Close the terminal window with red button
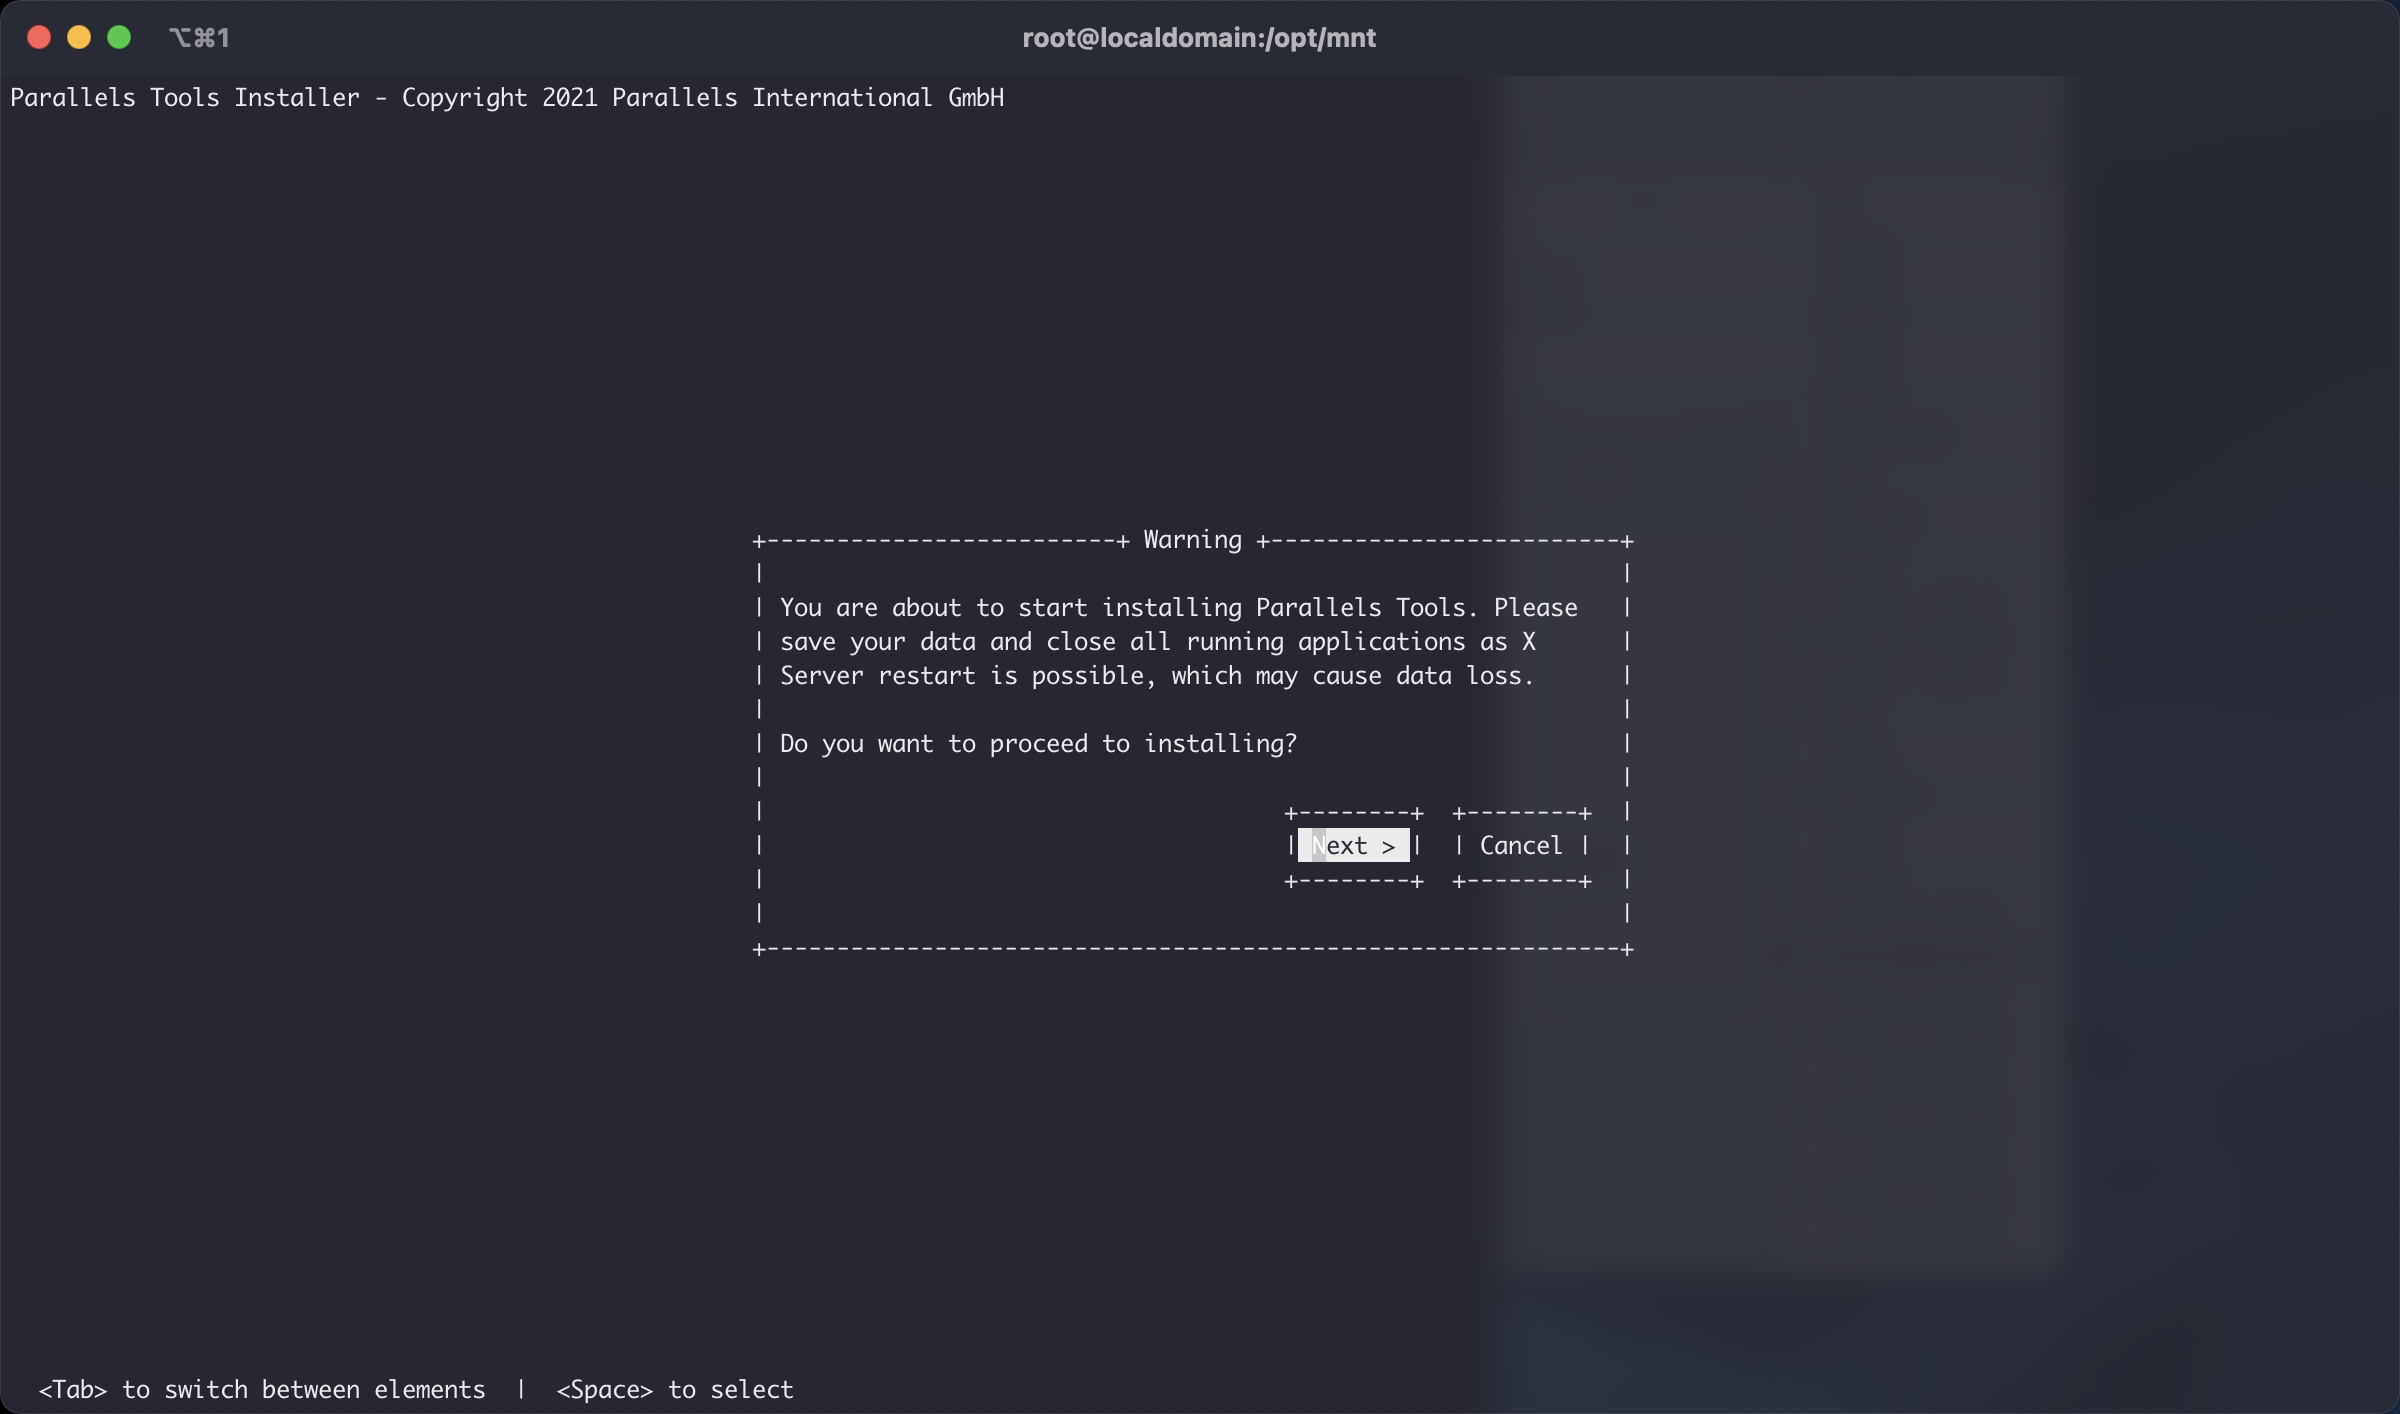2400x1414 pixels. click(x=39, y=38)
